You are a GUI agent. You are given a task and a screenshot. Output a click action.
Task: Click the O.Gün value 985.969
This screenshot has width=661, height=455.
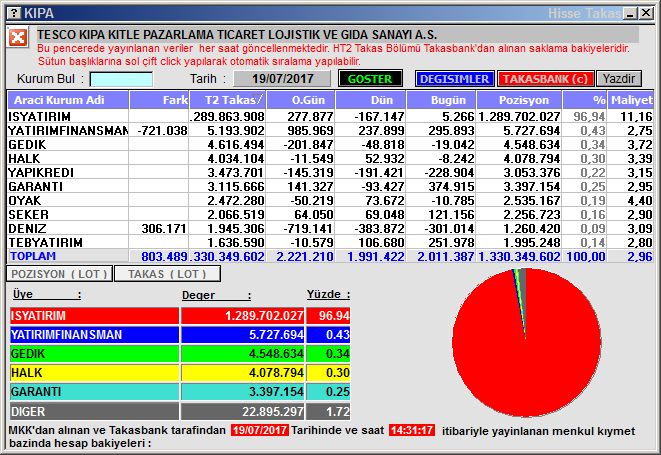(310, 131)
